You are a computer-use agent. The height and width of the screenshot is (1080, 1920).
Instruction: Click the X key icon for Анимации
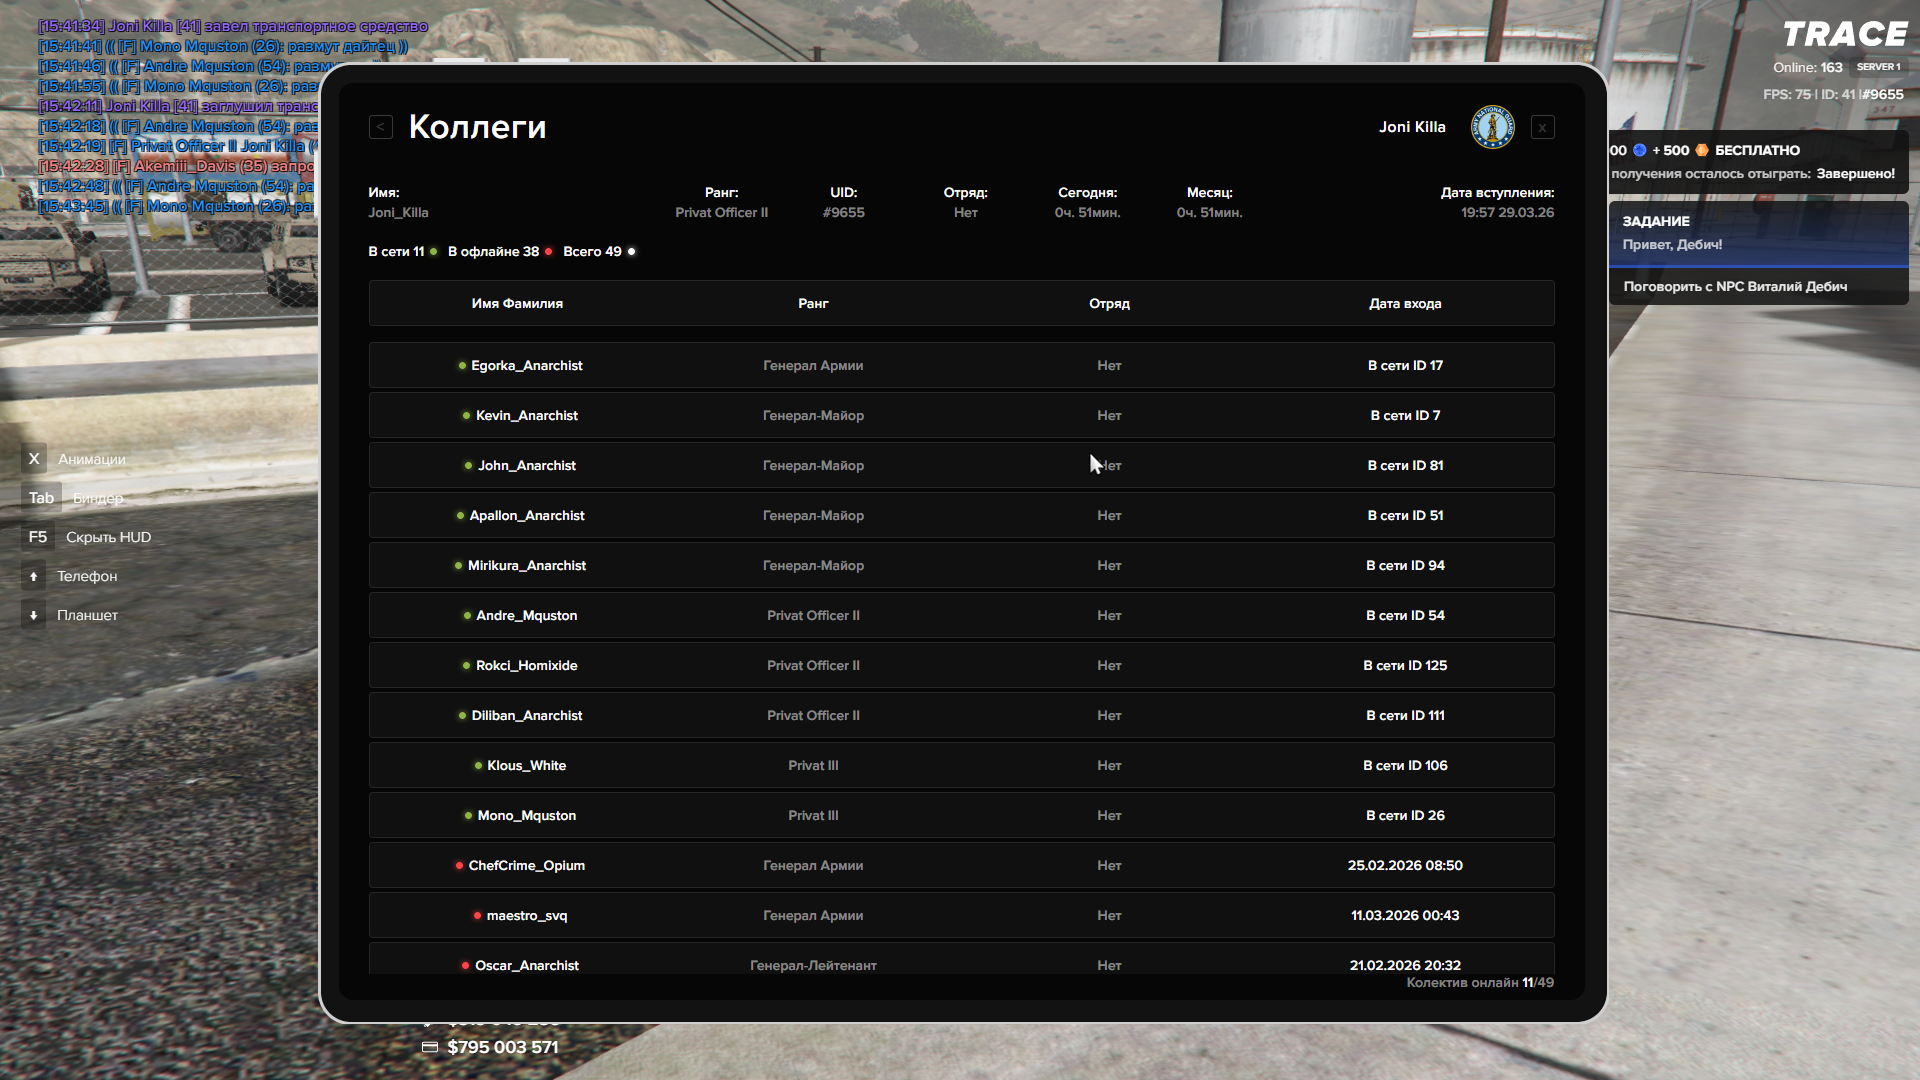pyautogui.click(x=34, y=459)
